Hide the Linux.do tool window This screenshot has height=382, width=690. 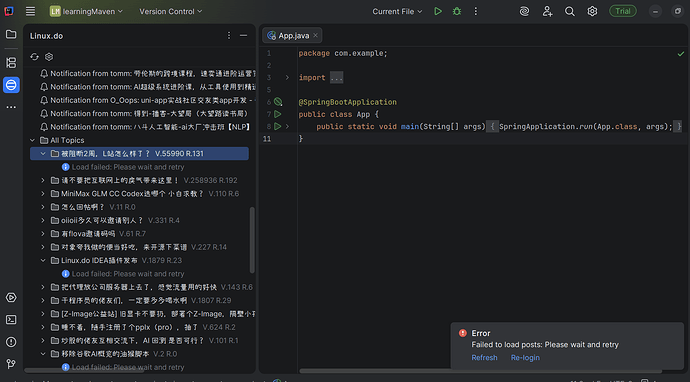coord(243,36)
